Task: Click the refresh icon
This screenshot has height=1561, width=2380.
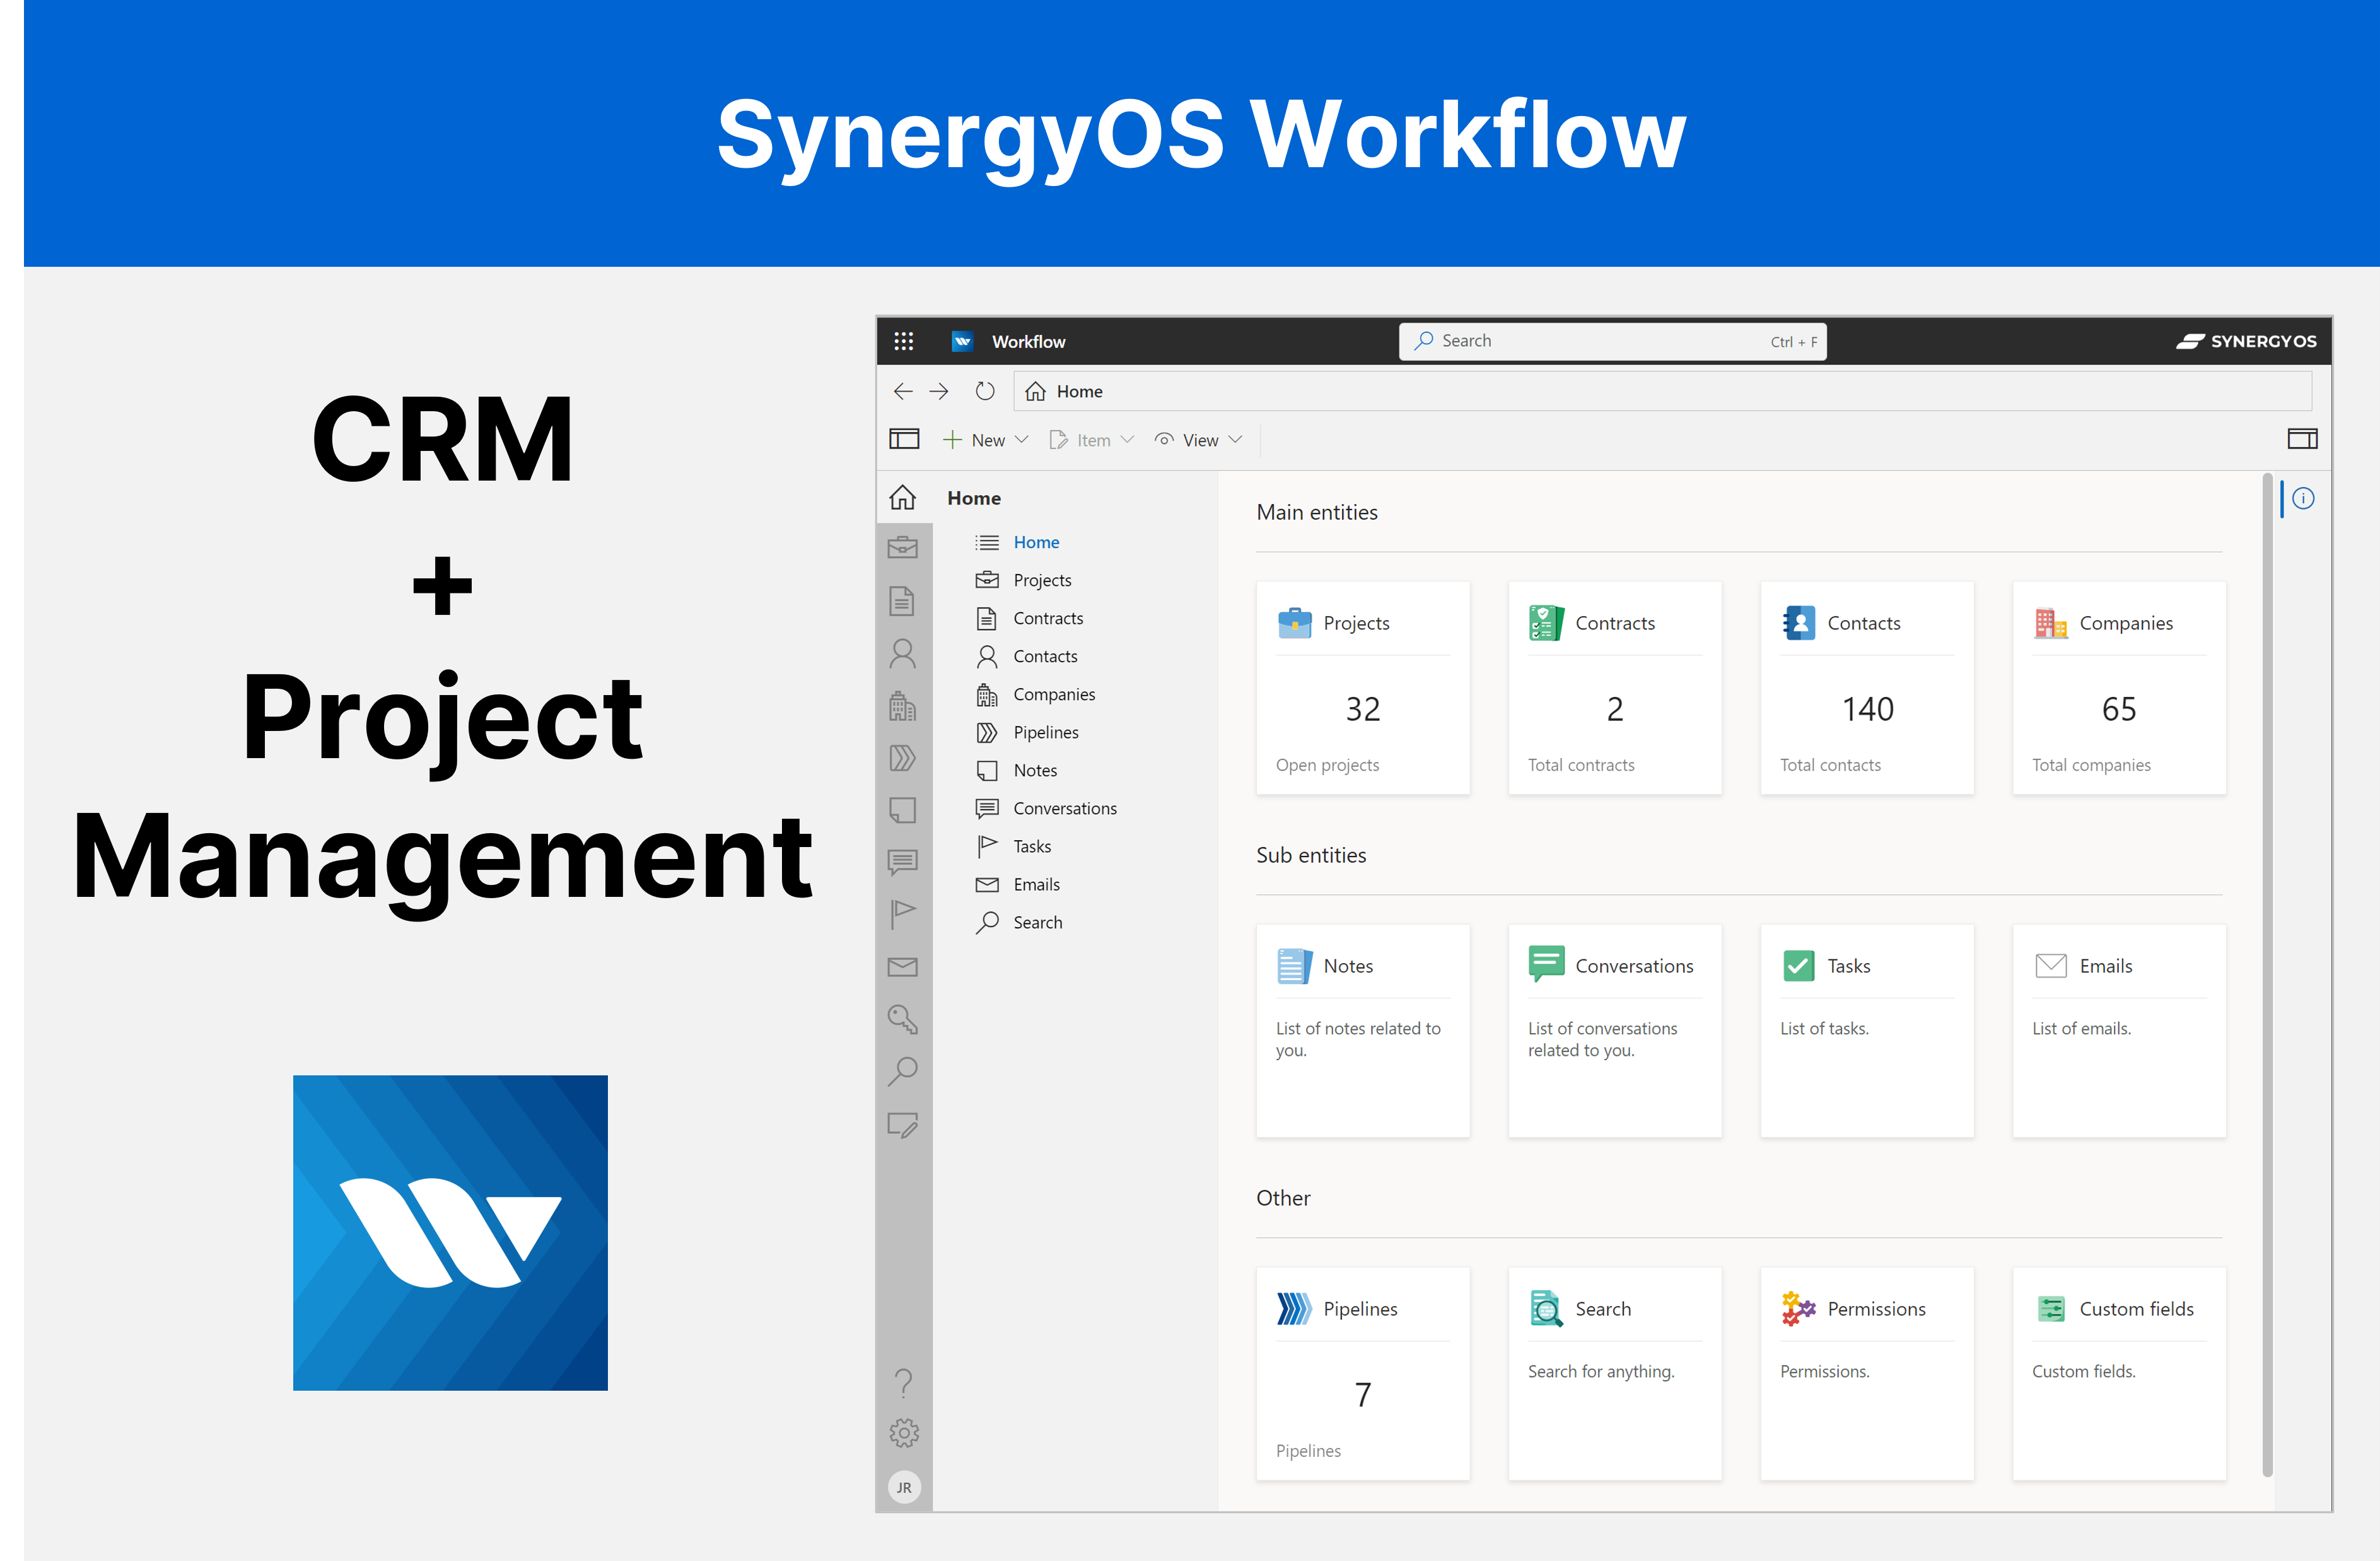Action: (x=985, y=391)
